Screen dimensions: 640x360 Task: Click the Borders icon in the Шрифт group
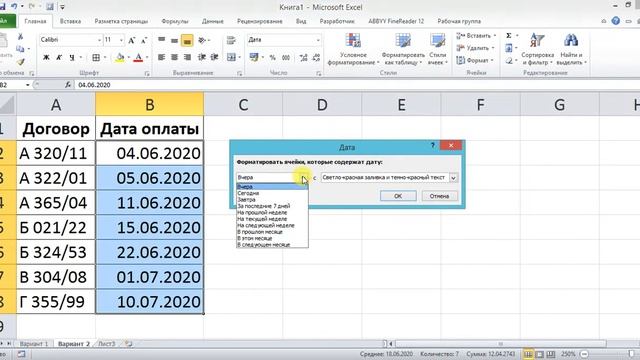pos(96,58)
